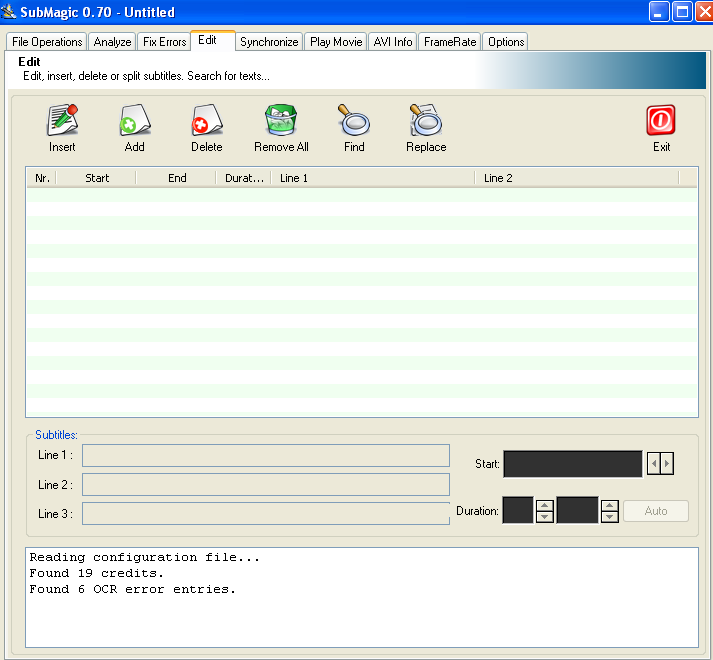Click the Auto duration button
The height and width of the screenshot is (660, 713).
click(656, 511)
